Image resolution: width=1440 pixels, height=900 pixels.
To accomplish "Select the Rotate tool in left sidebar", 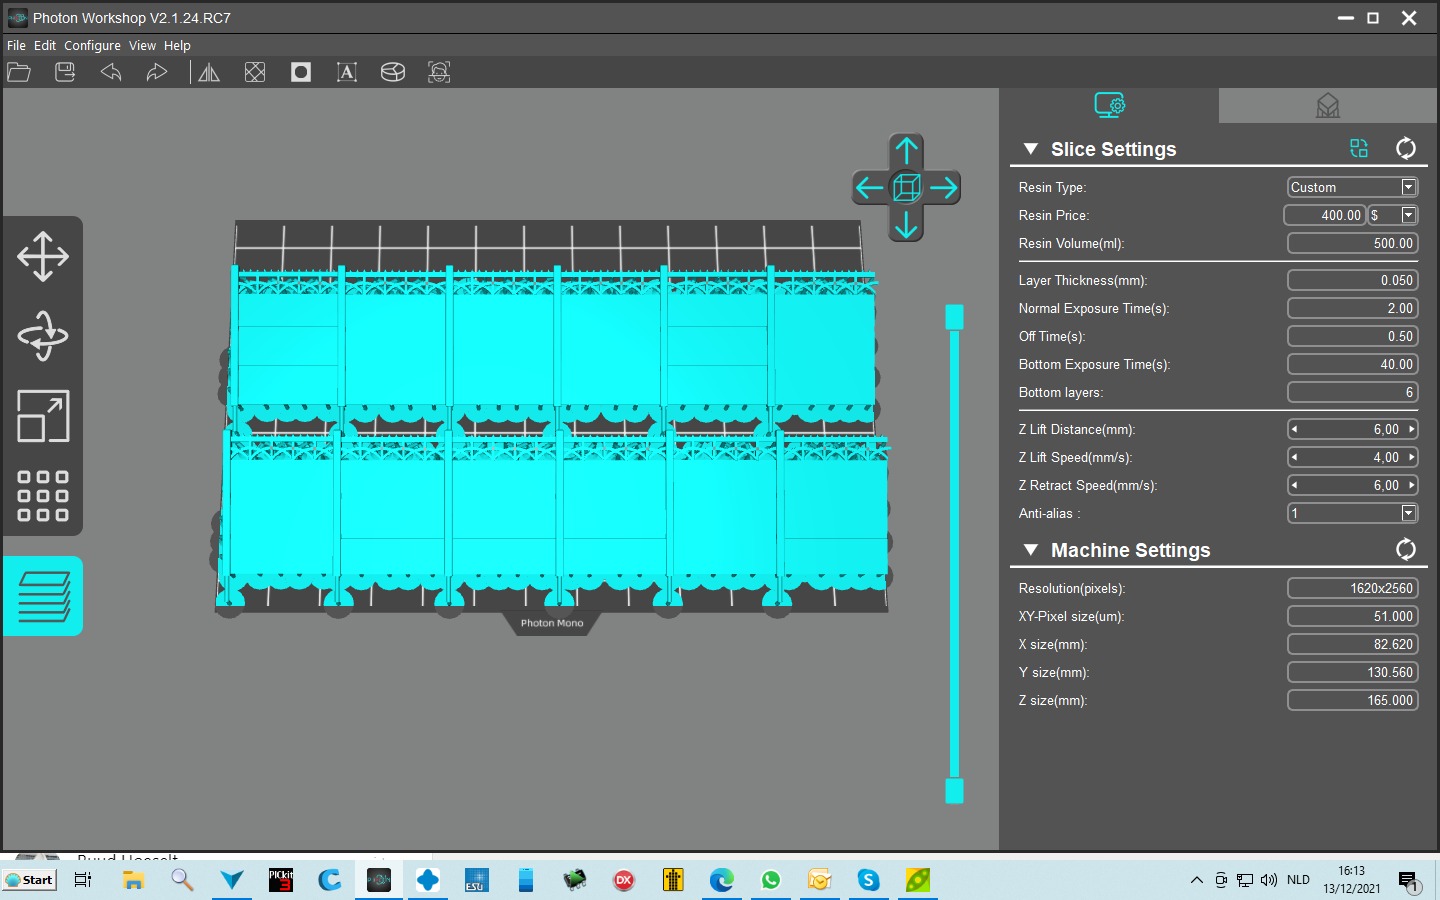I will 43,336.
